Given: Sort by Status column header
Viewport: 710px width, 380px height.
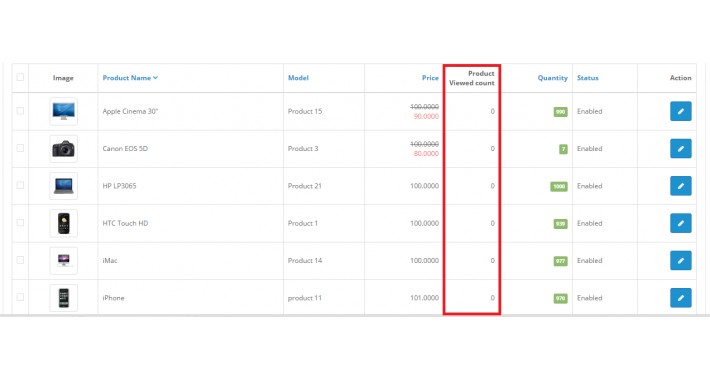Looking at the screenshot, I should [x=588, y=78].
